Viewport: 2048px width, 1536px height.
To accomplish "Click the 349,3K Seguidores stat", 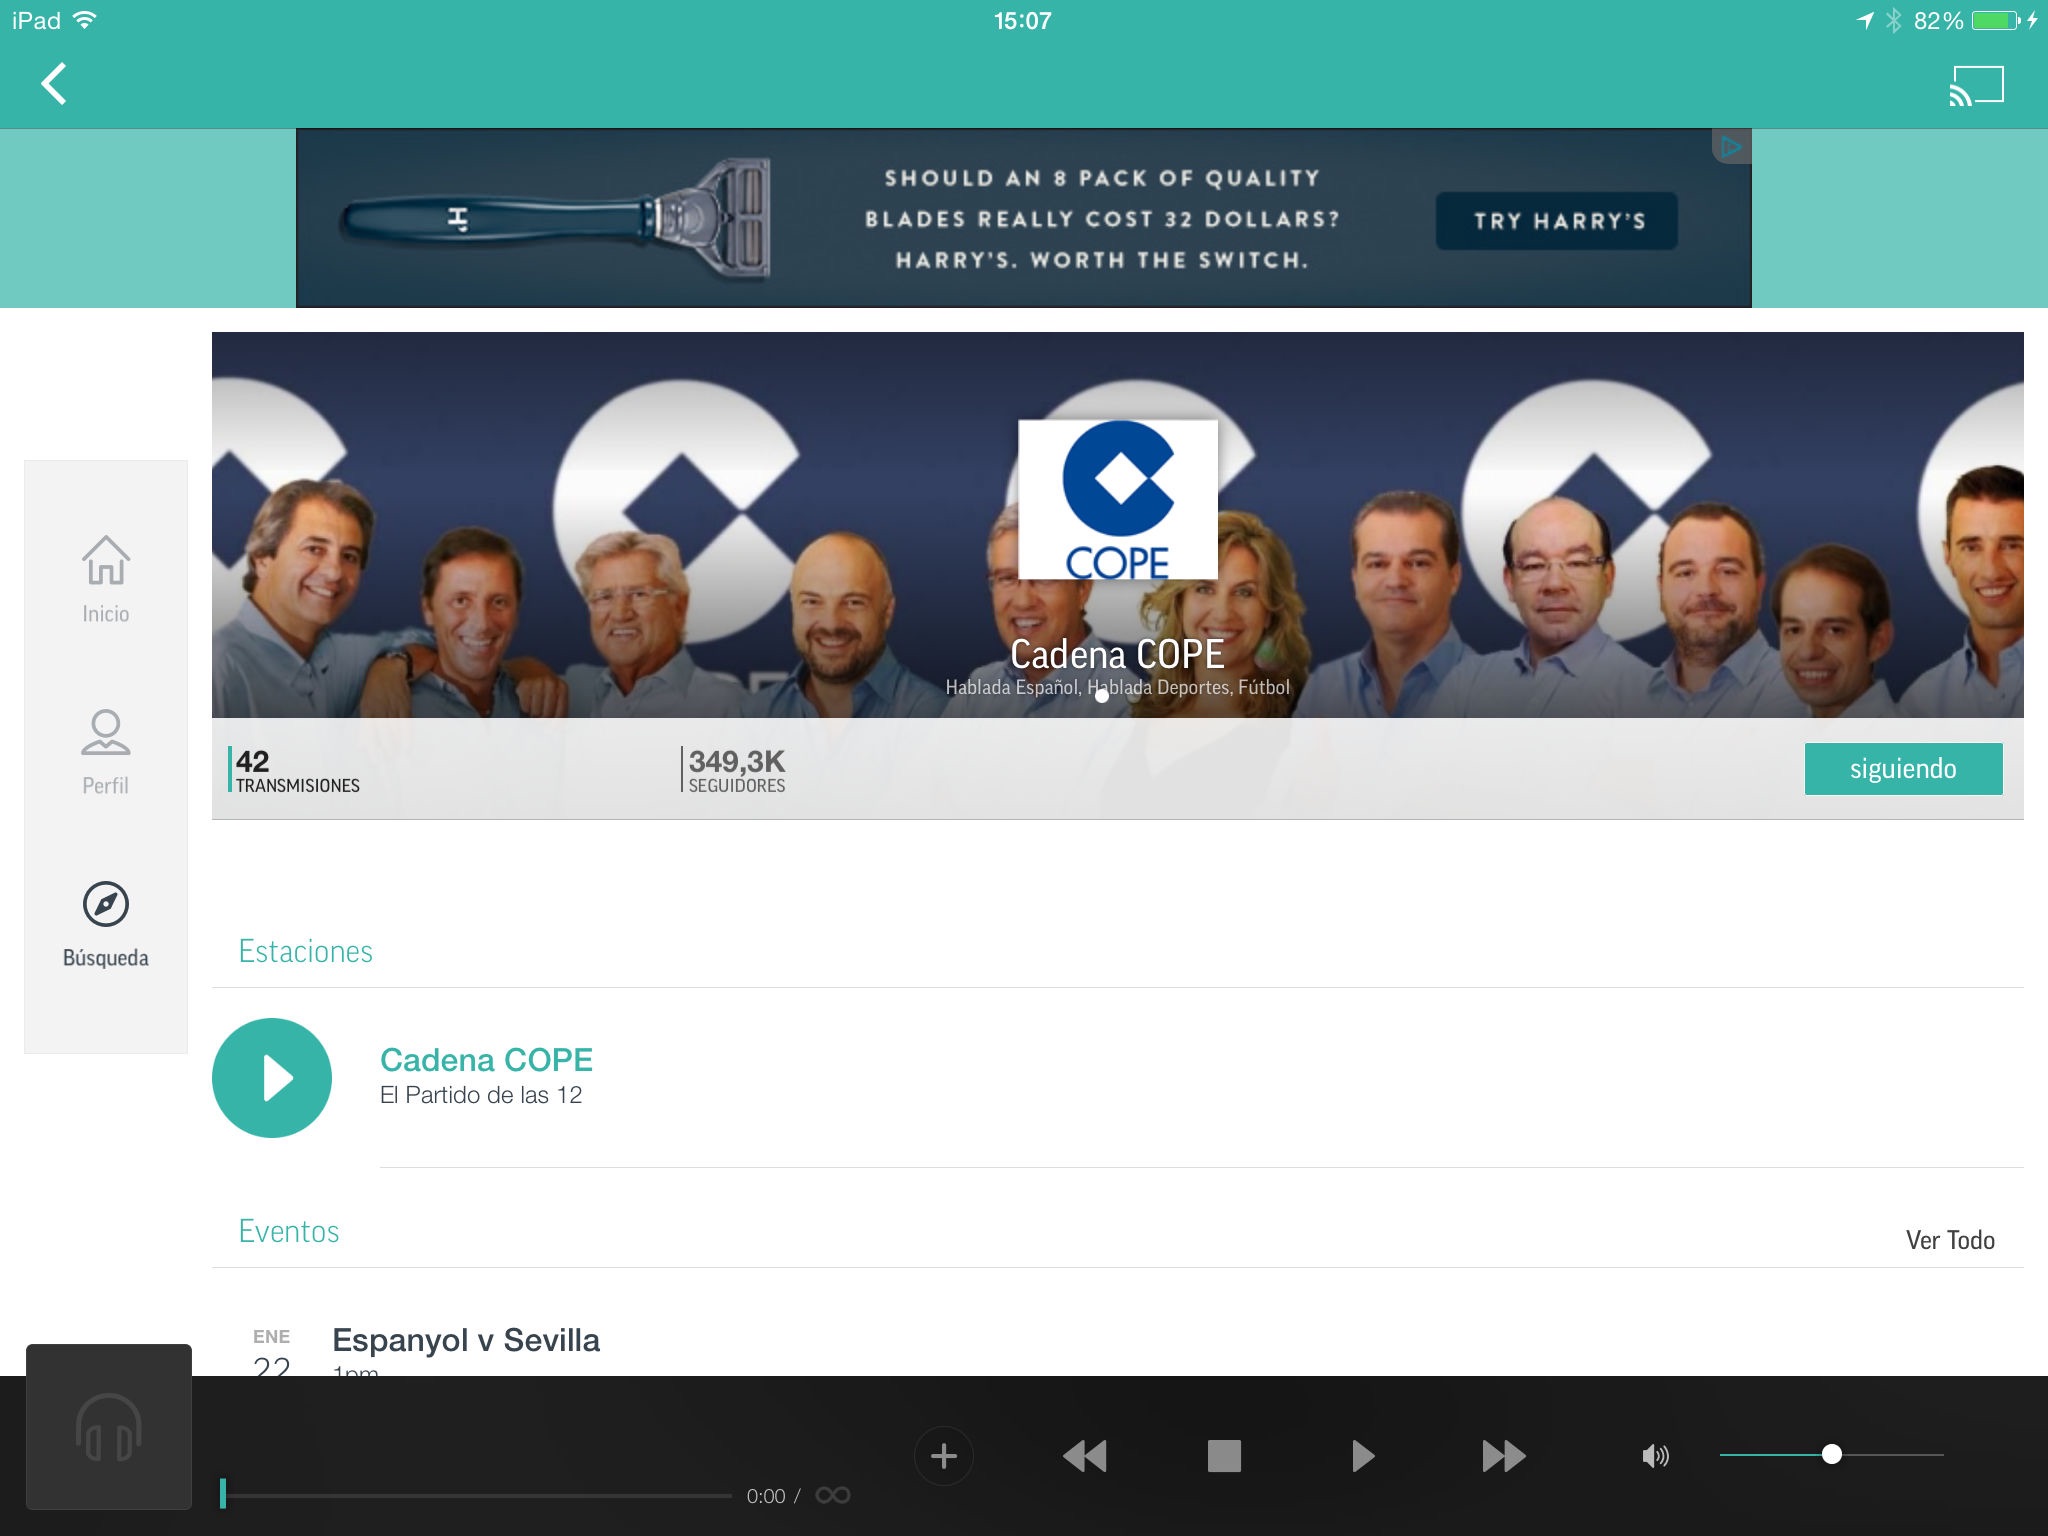I will (x=735, y=770).
